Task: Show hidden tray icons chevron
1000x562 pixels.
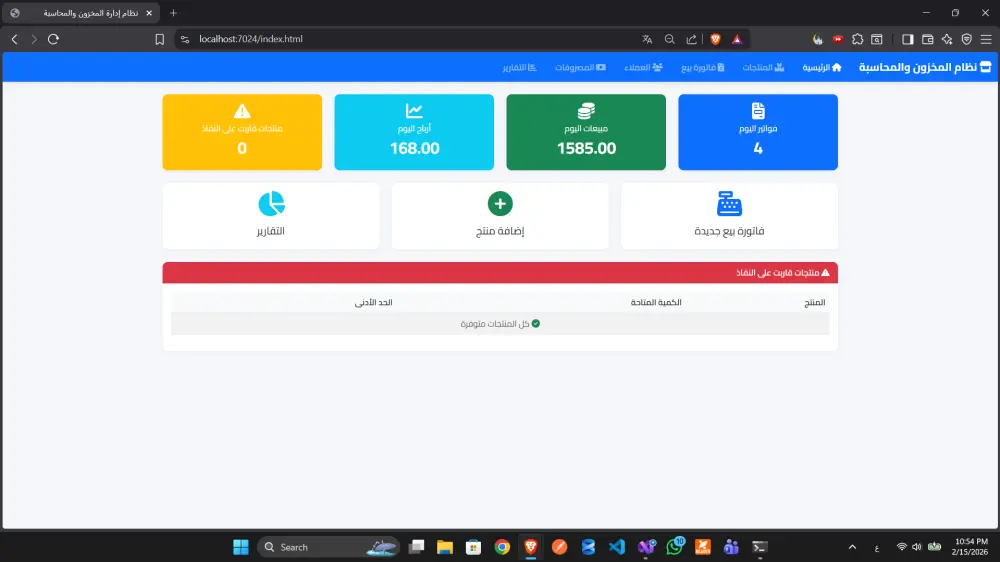Action: pyautogui.click(x=852, y=547)
